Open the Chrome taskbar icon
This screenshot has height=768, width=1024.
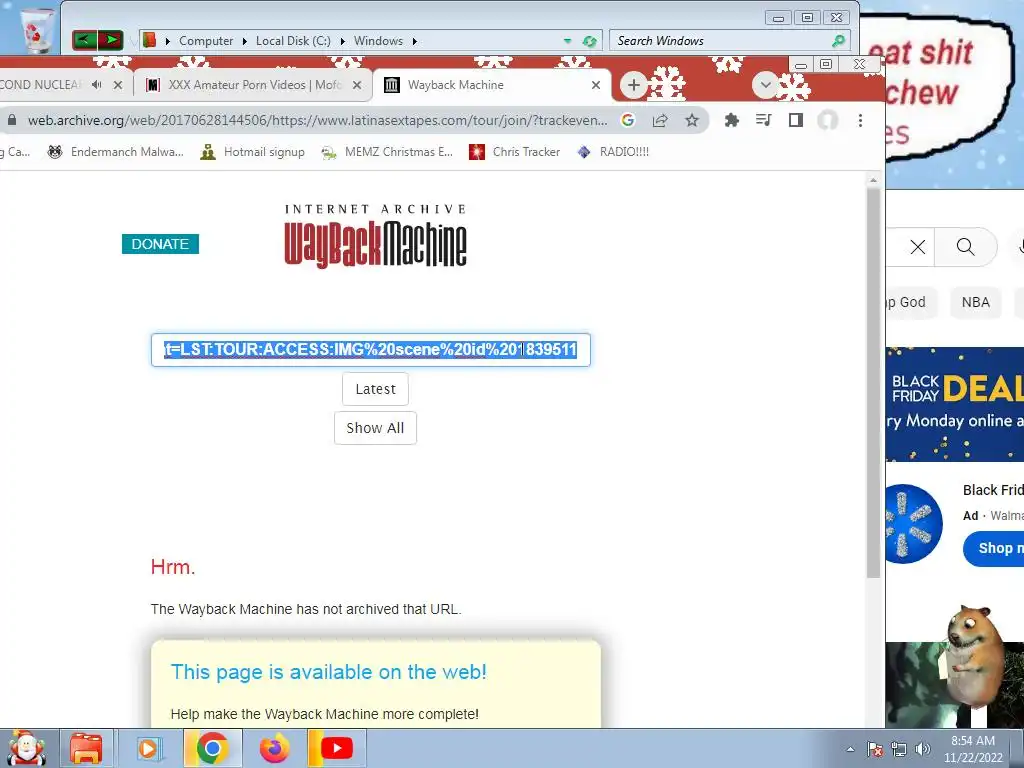click(212, 748)
